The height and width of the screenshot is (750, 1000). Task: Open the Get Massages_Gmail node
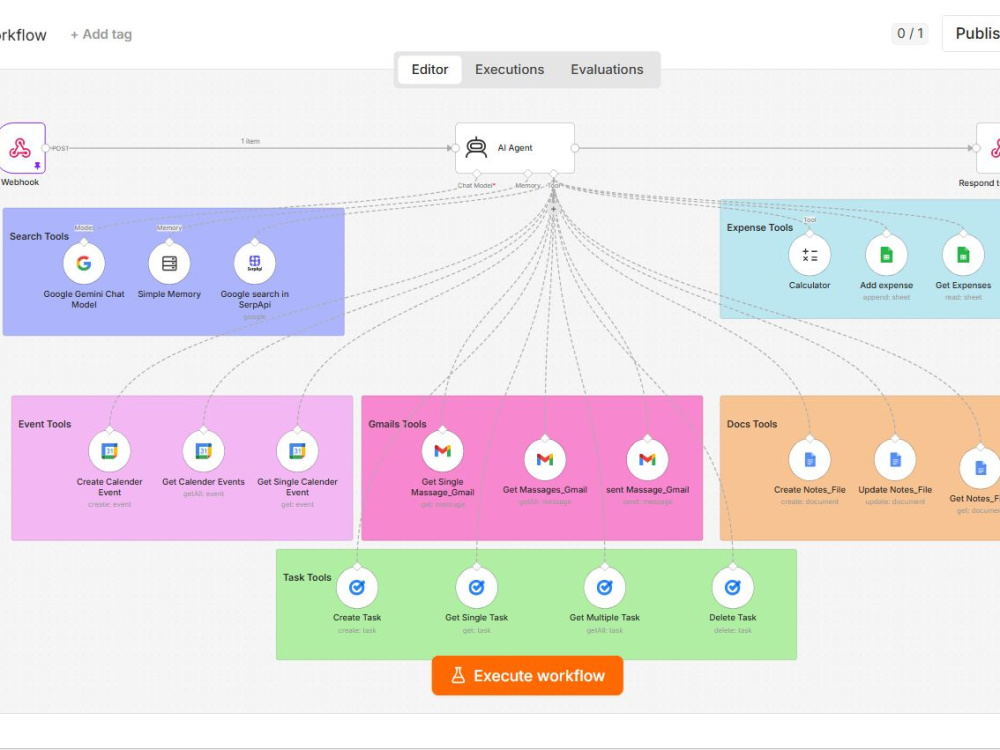[545, 459]
